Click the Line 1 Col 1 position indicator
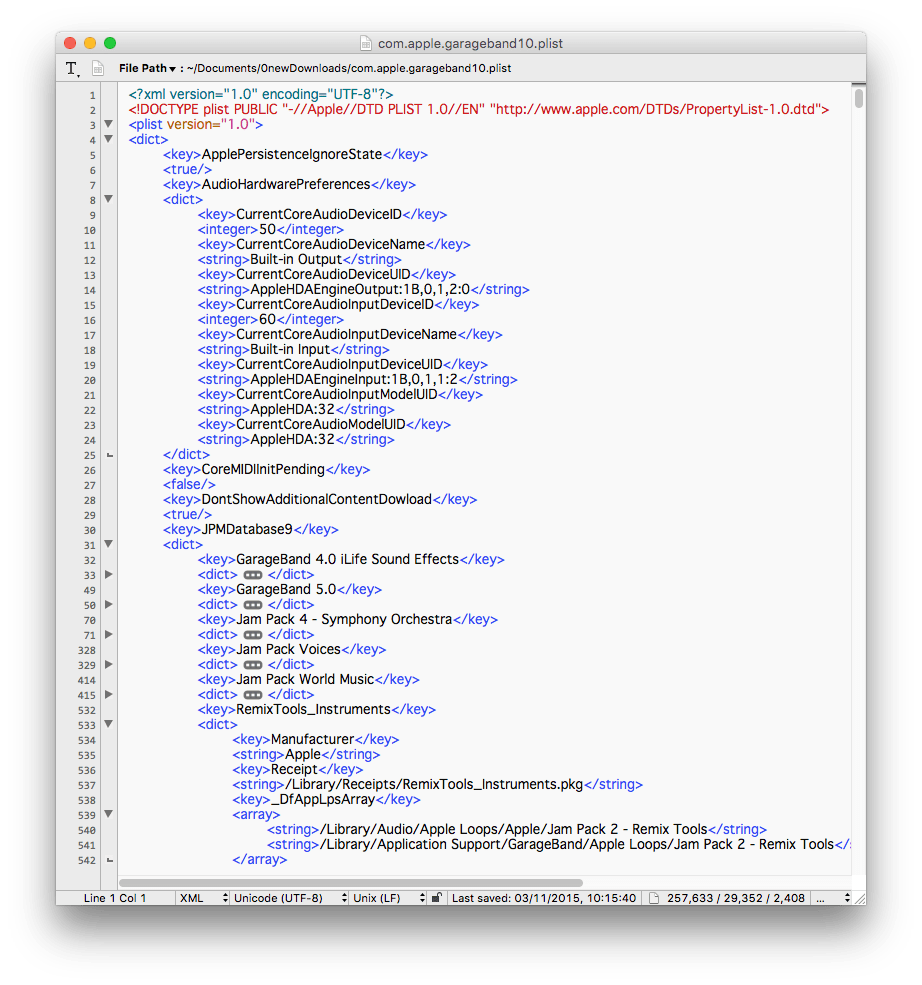Image resolution: width=922 pixels, height=985 pixels. tap(115, 898)
